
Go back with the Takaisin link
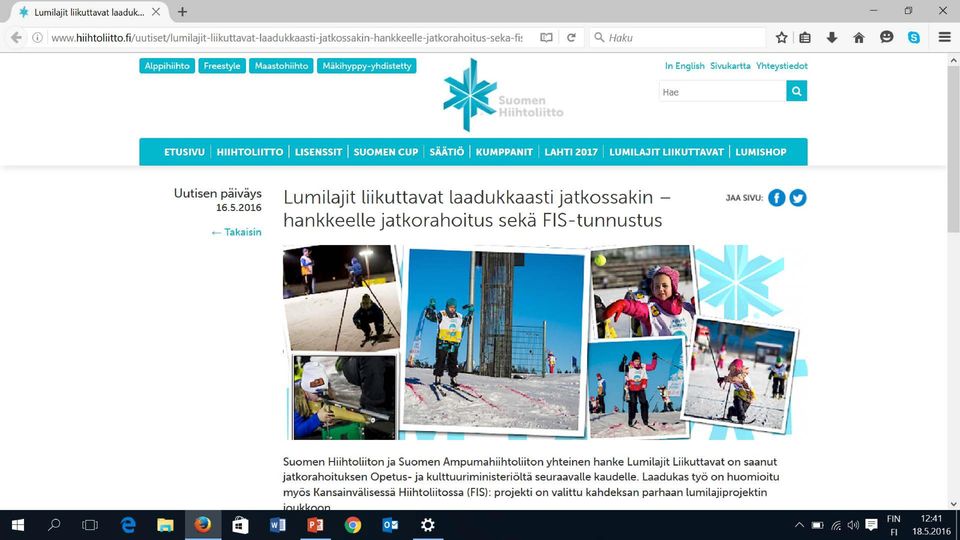tap(236, 232)
